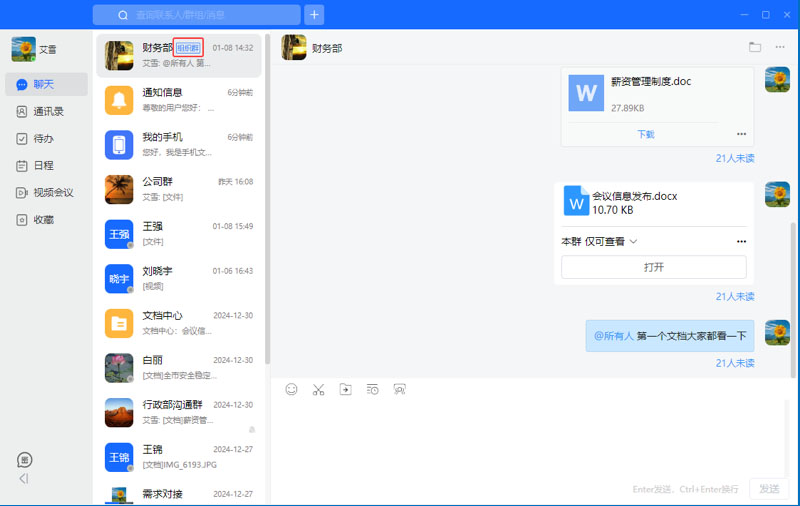The image size is (800, 506).
Task: Click 下载 link for 薪资管理制度.doc
Action: tap(646, 134)
